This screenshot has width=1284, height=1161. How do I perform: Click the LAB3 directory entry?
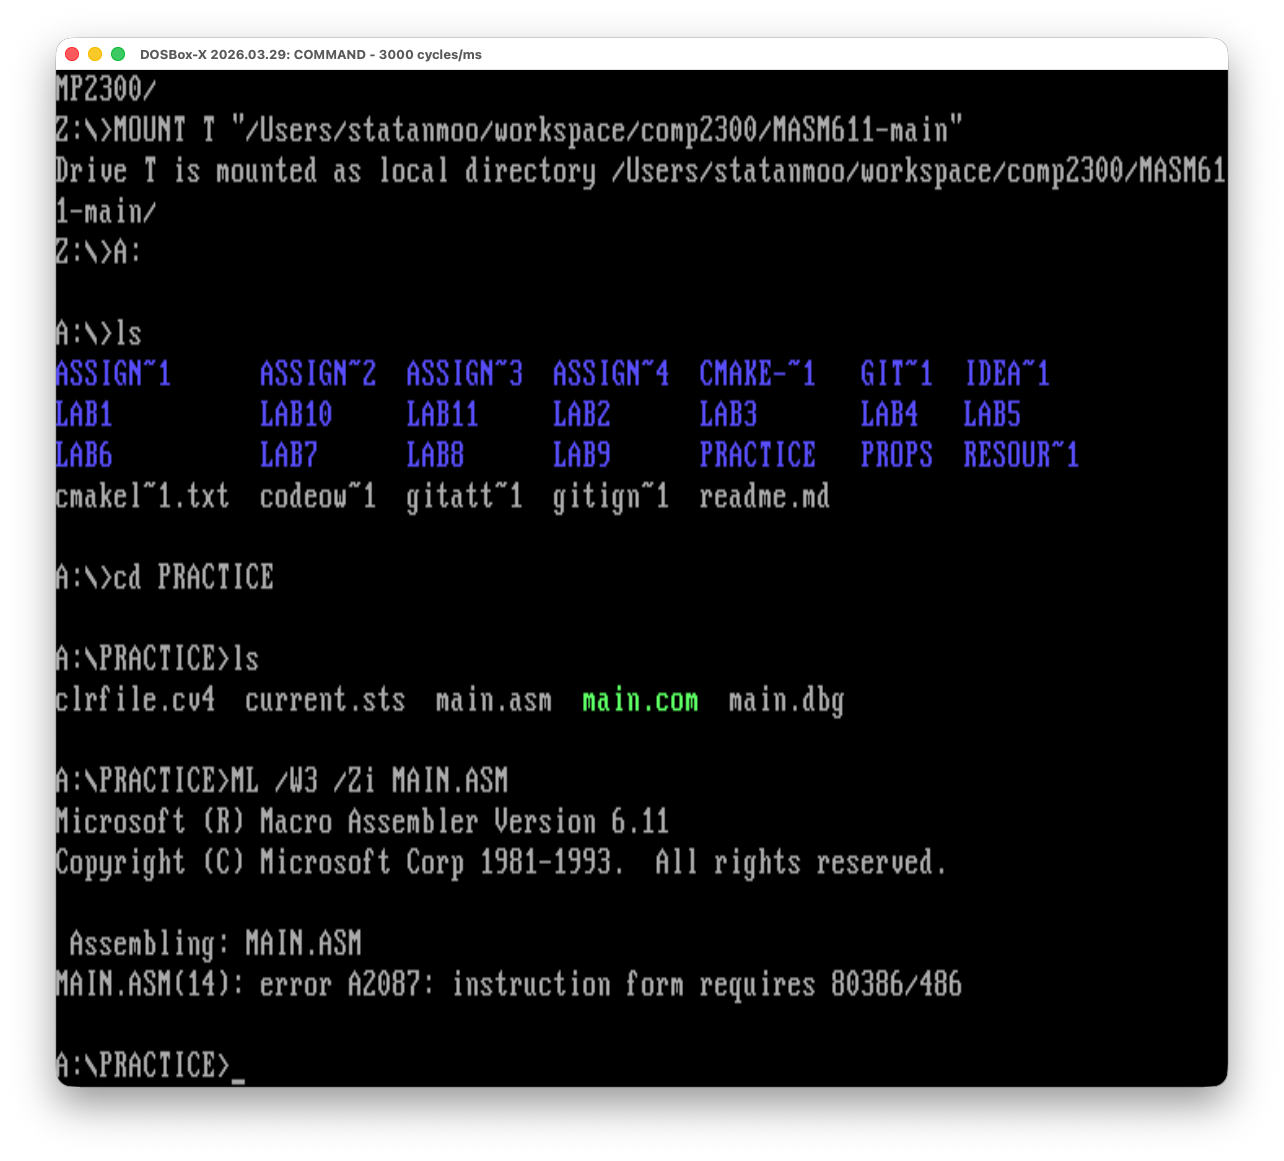tap(728, 414)
